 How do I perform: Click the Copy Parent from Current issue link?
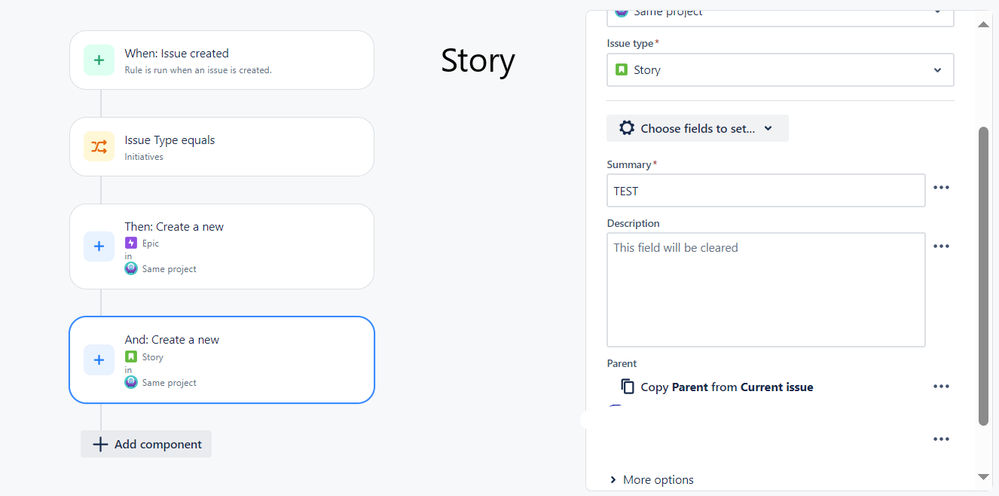727,387
